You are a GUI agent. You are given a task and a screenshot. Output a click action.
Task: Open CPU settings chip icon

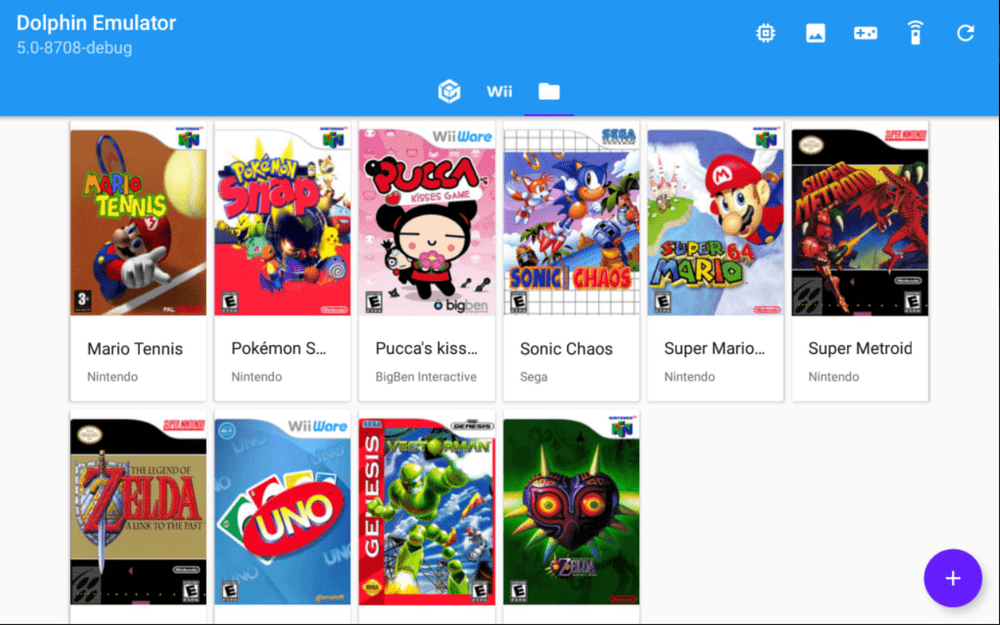[765, 33]
